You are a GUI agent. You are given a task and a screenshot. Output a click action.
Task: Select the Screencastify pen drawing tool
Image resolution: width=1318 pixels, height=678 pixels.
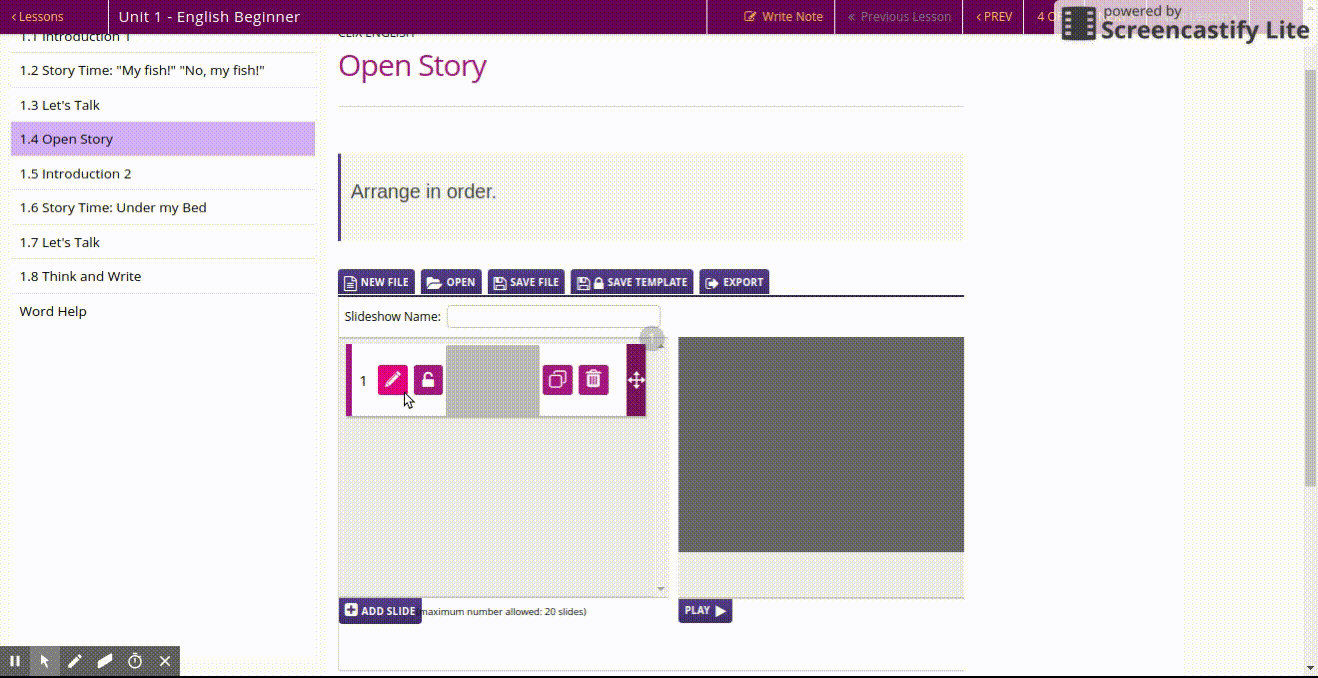75,661
